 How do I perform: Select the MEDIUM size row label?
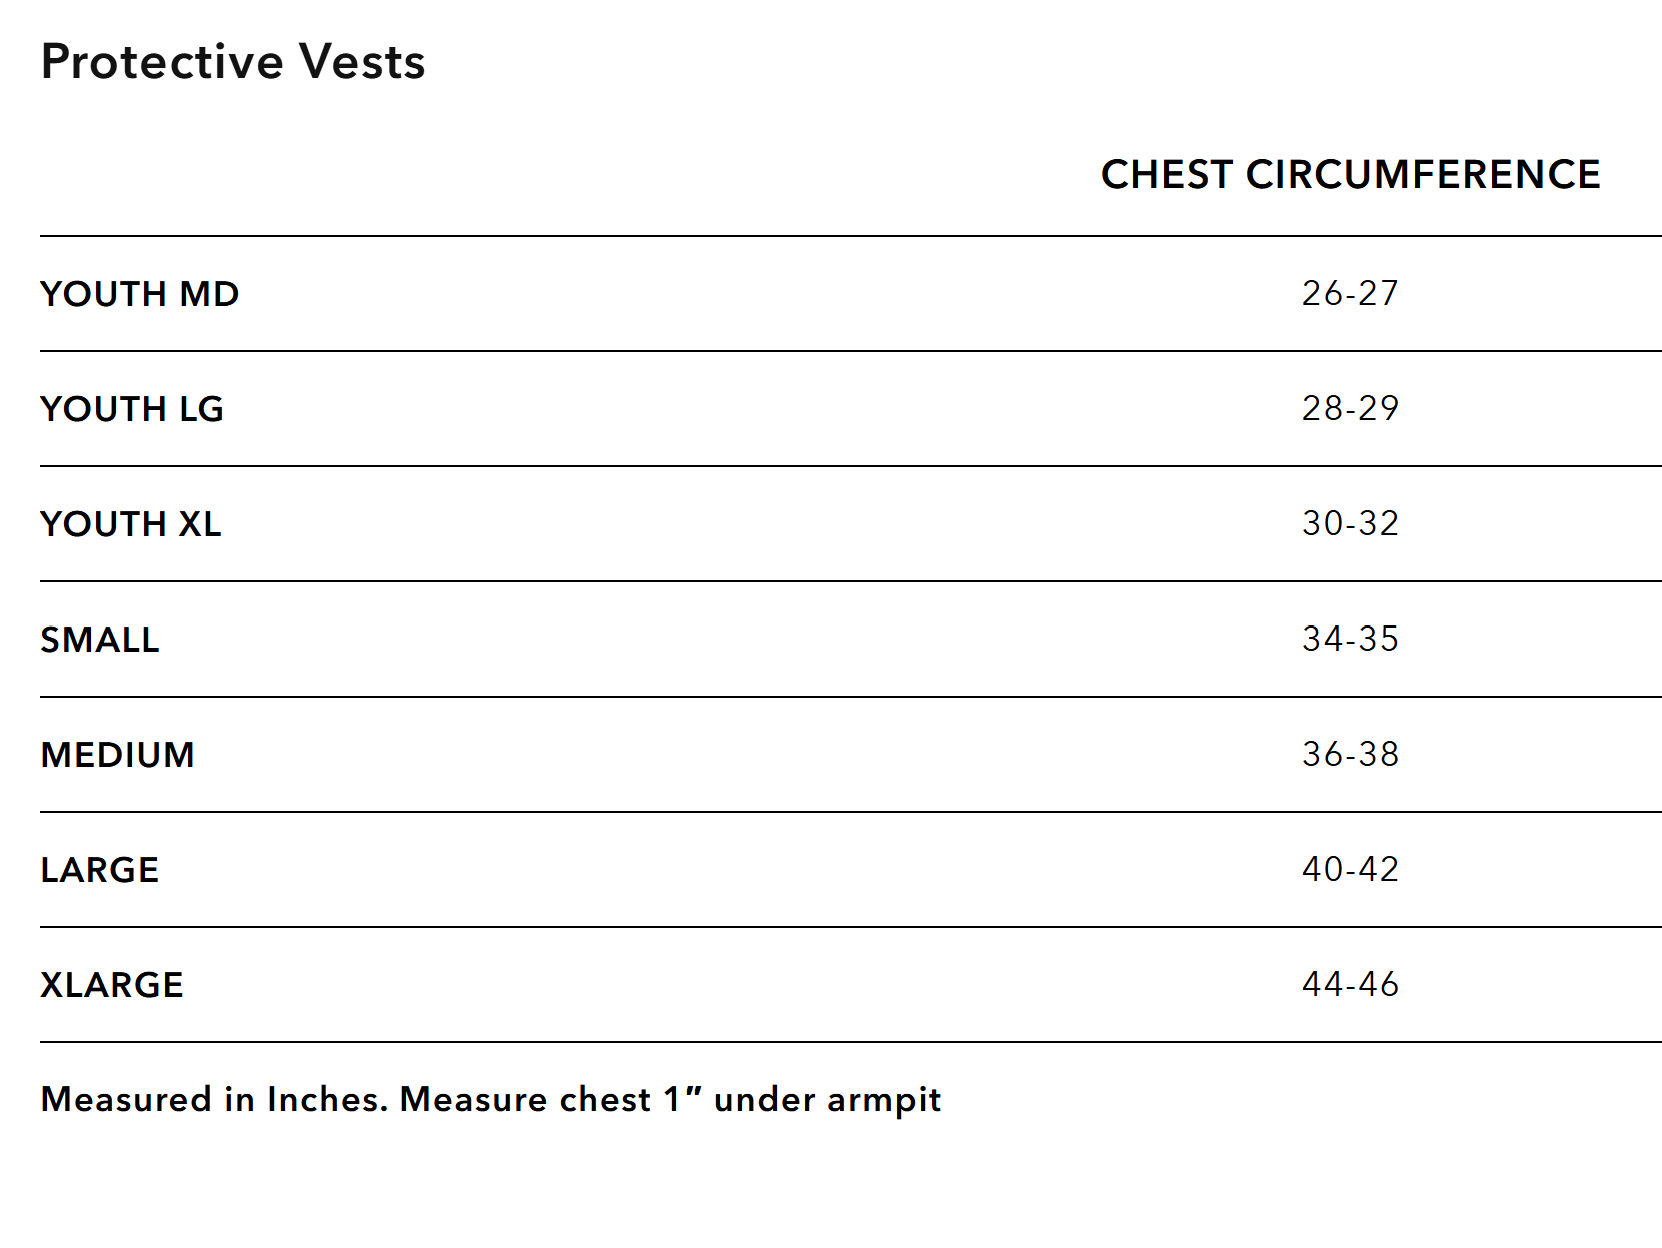click(x=118, y=755)
